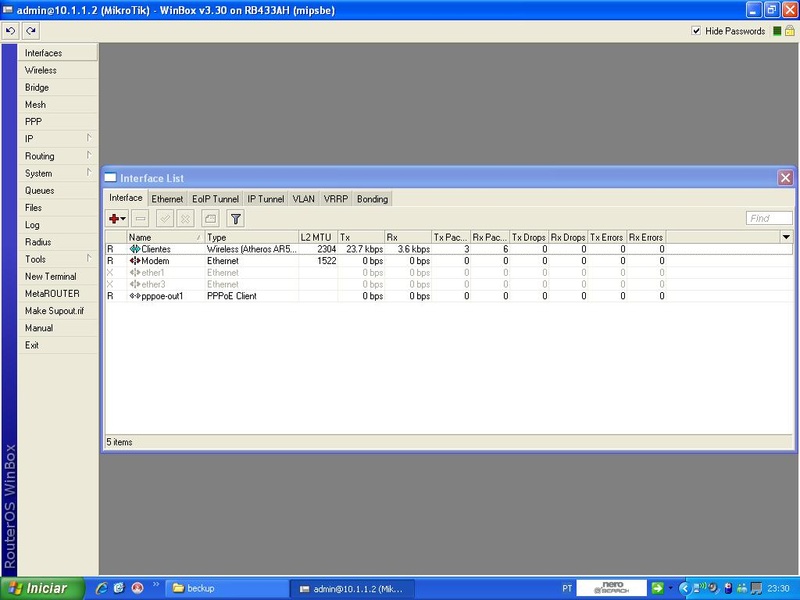Click the Undo arrow icon

(x=10, y=31)
